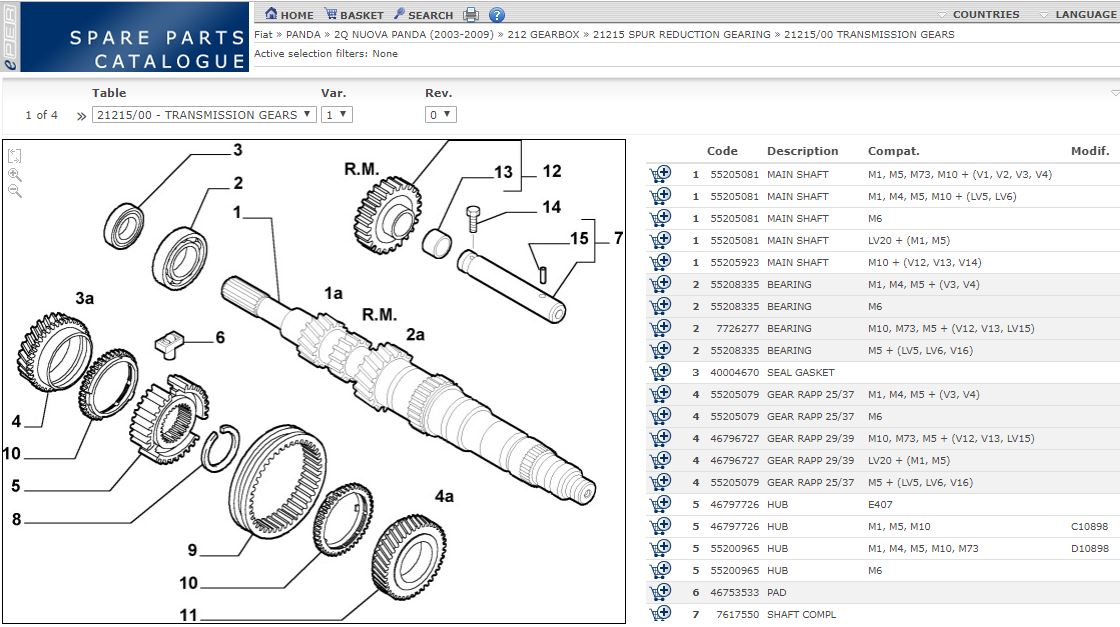Add SHAFT COMPL 7617550 to basket
The height and width of the screenshot is (627, 1120).
(660, 613)
